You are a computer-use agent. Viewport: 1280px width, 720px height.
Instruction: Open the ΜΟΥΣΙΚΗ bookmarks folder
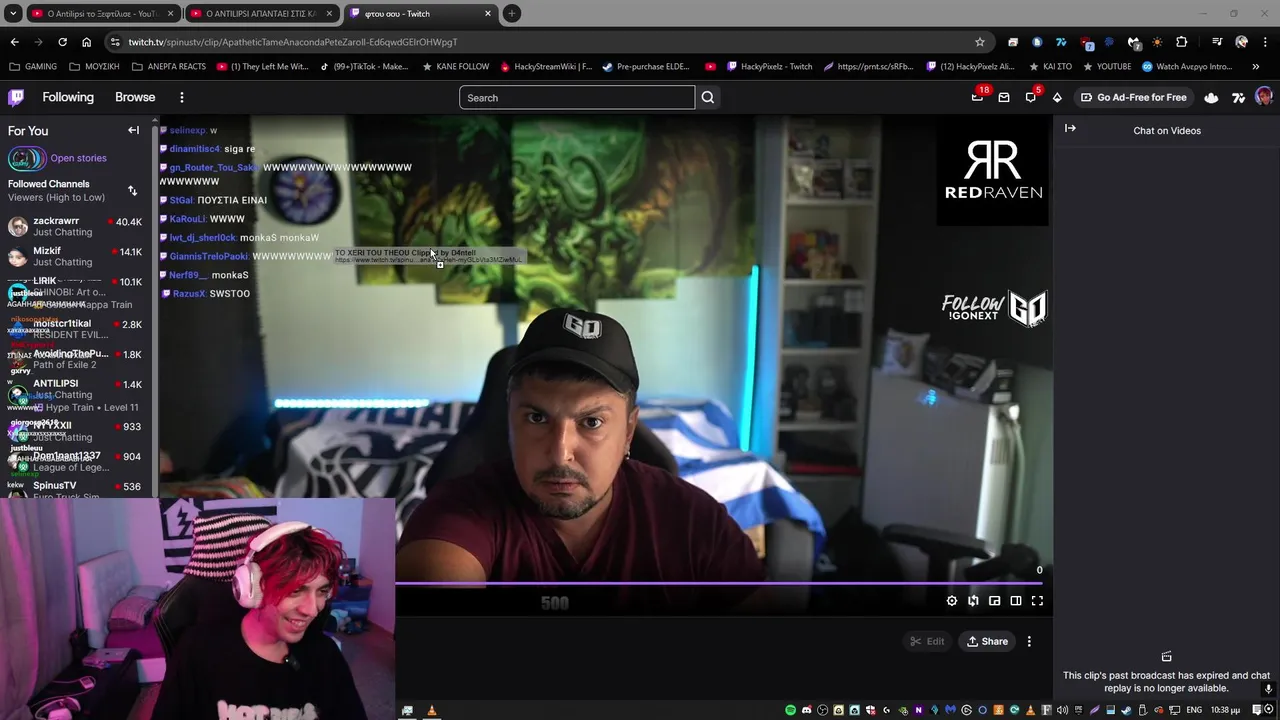click(94, 67)
